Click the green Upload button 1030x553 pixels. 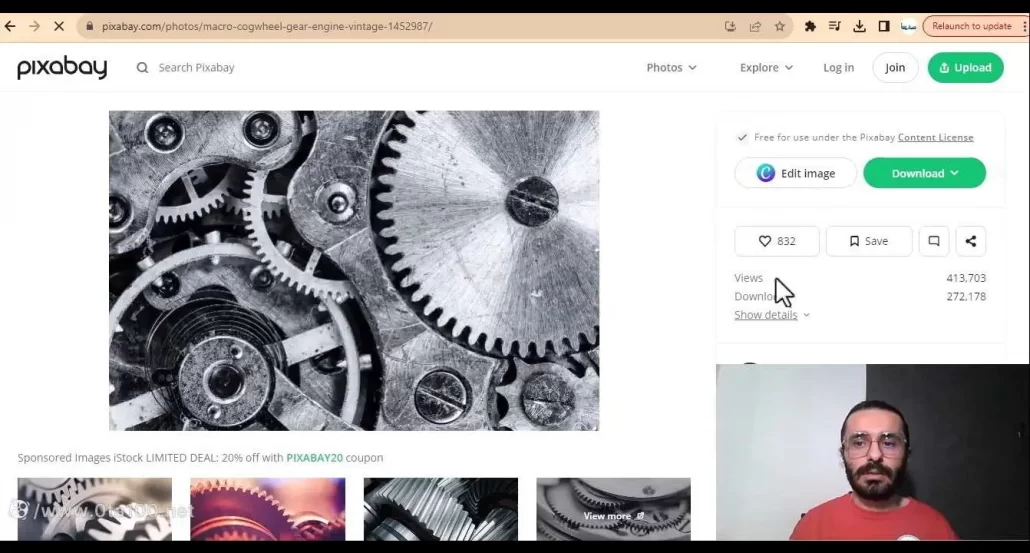[965, 68]
